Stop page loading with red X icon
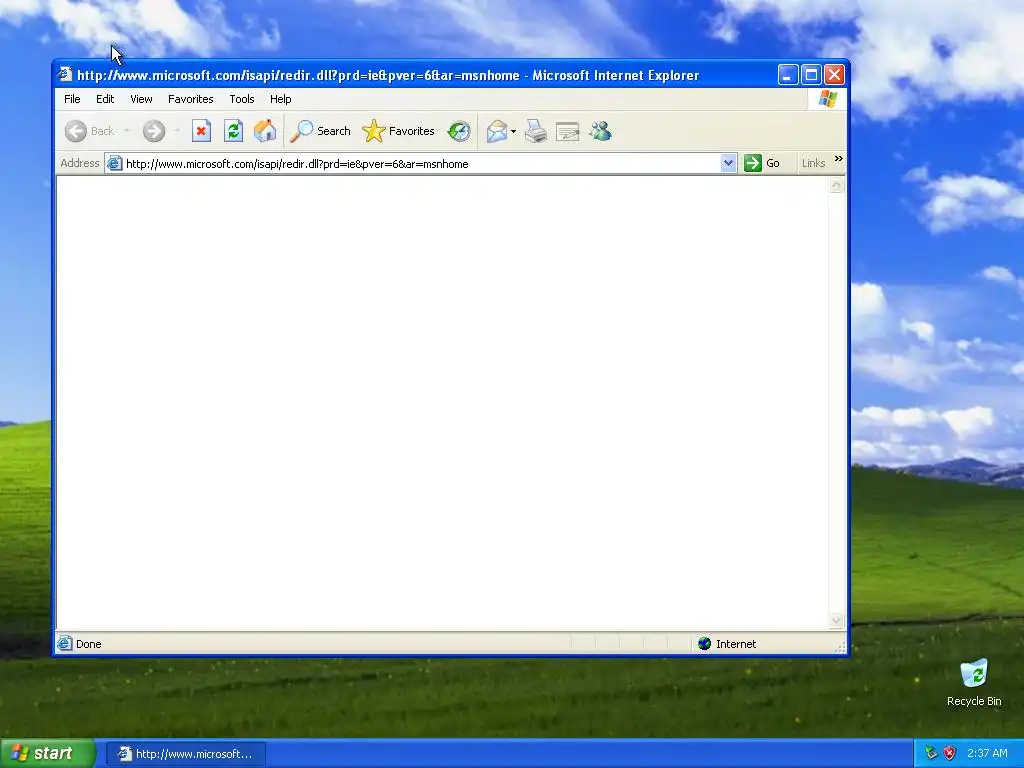 (x=201, y=131)
